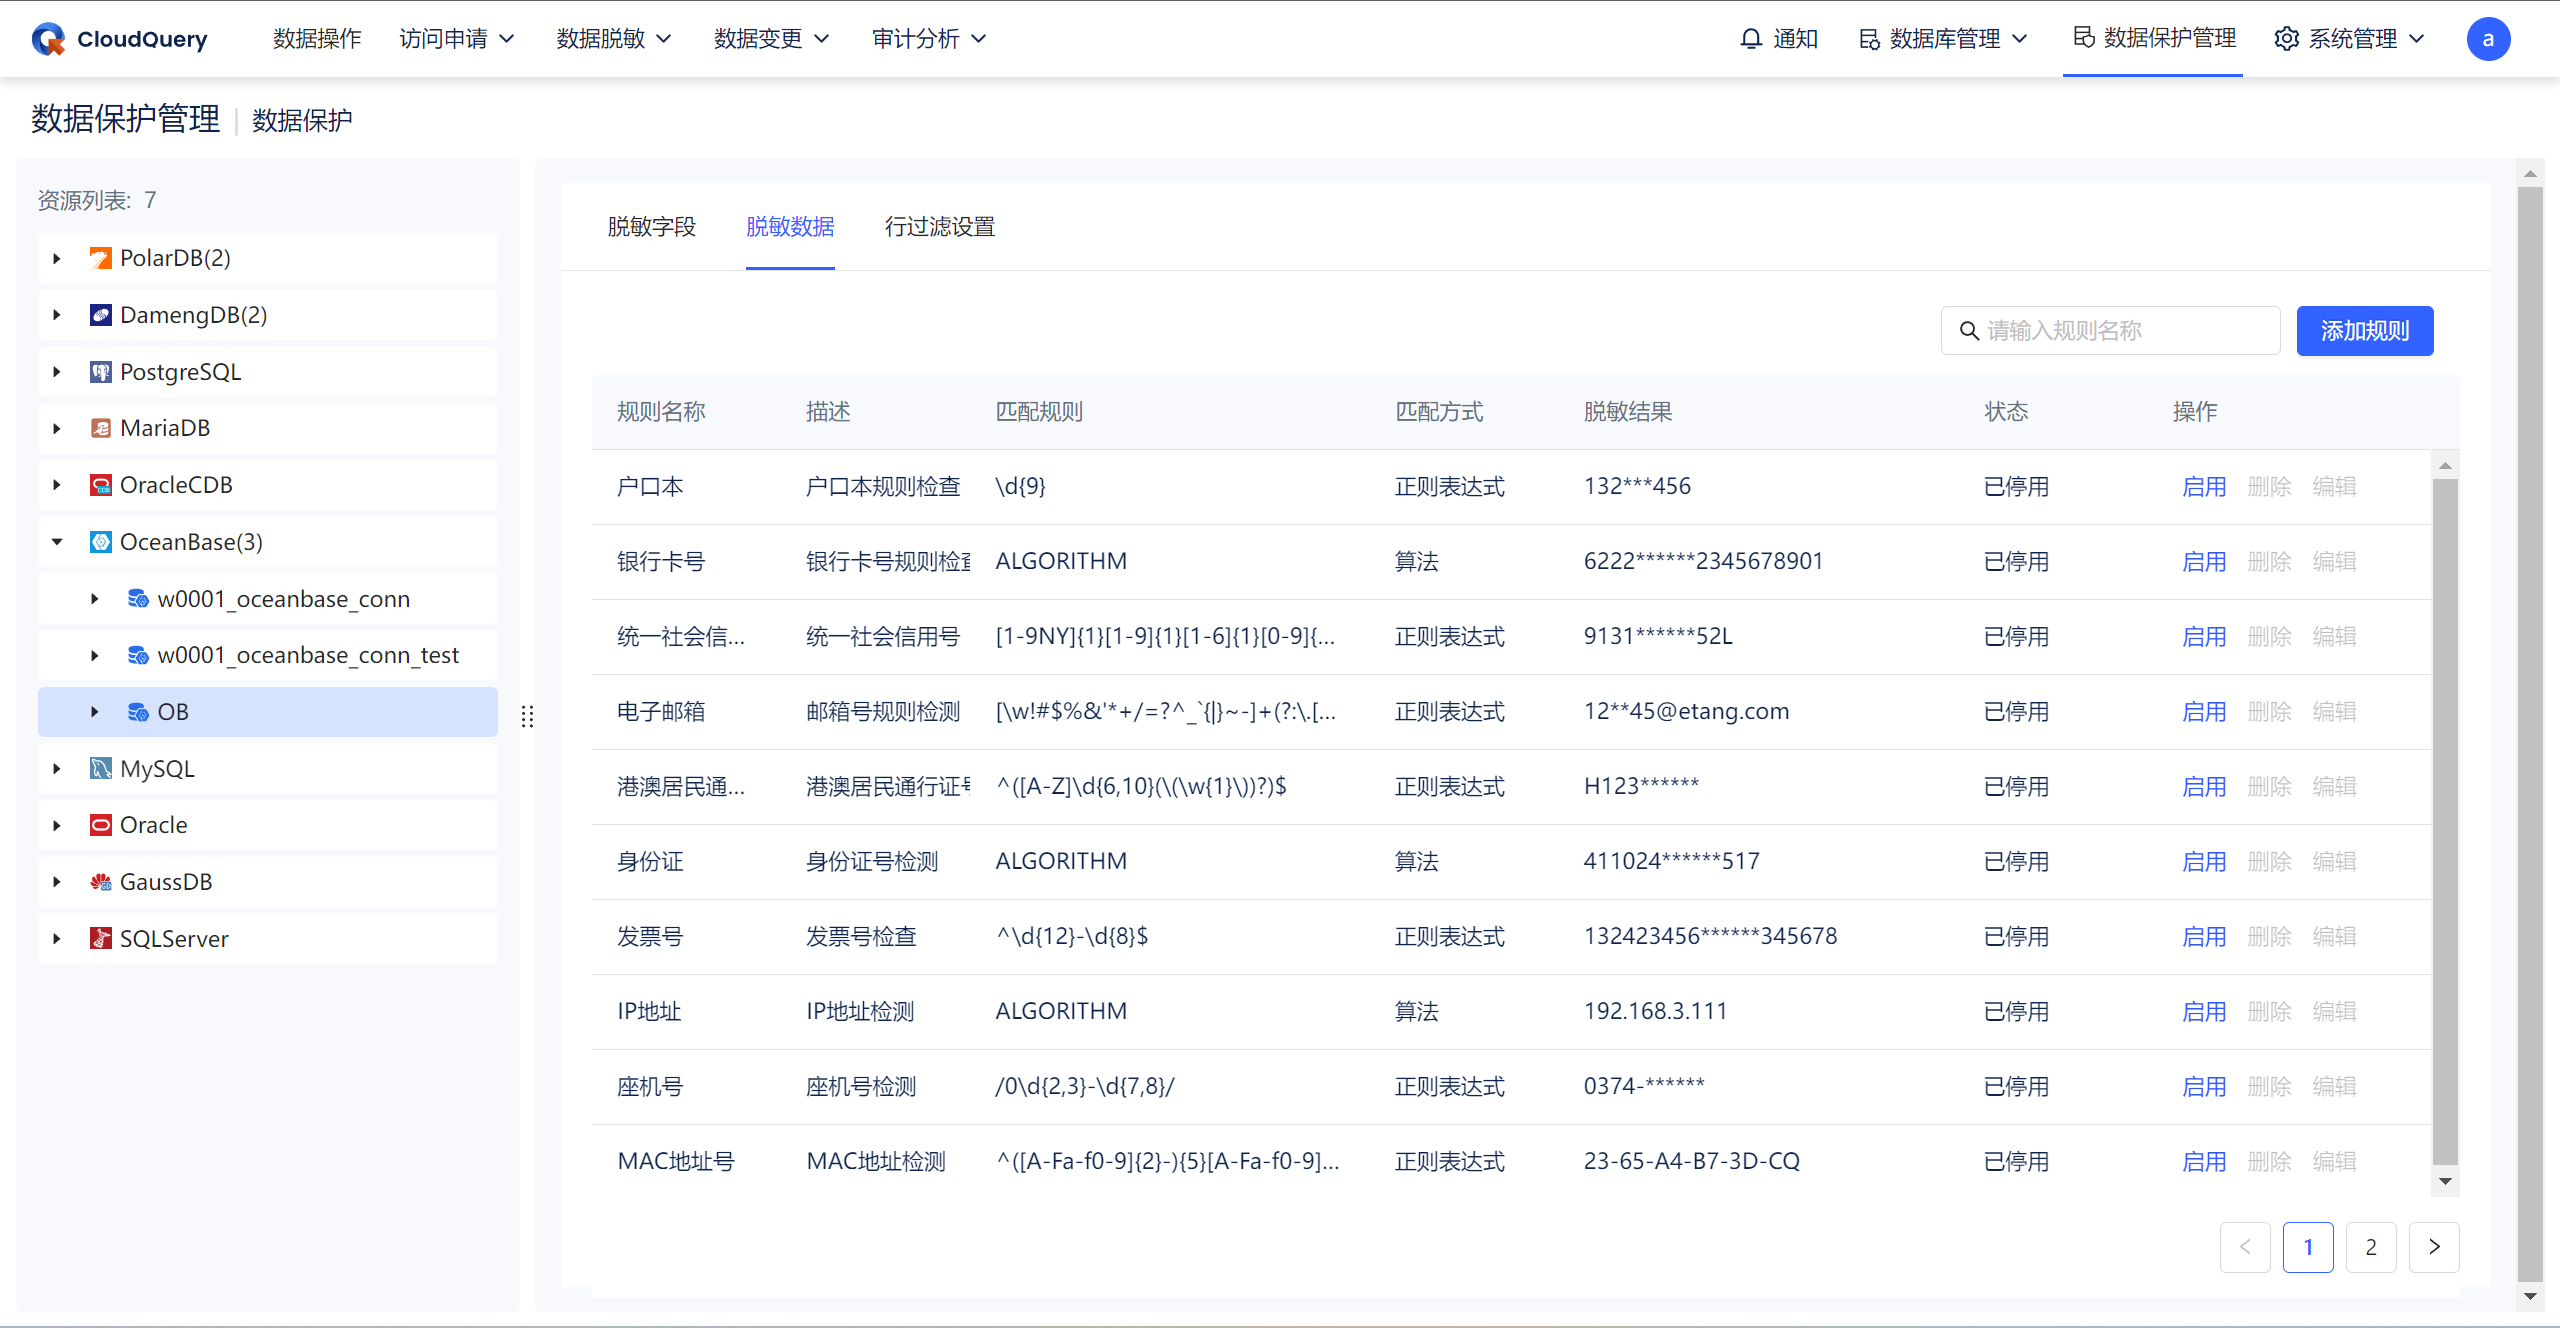
Task: Switch to the 行过滤设置 tab
Action: tap(939, 227)
